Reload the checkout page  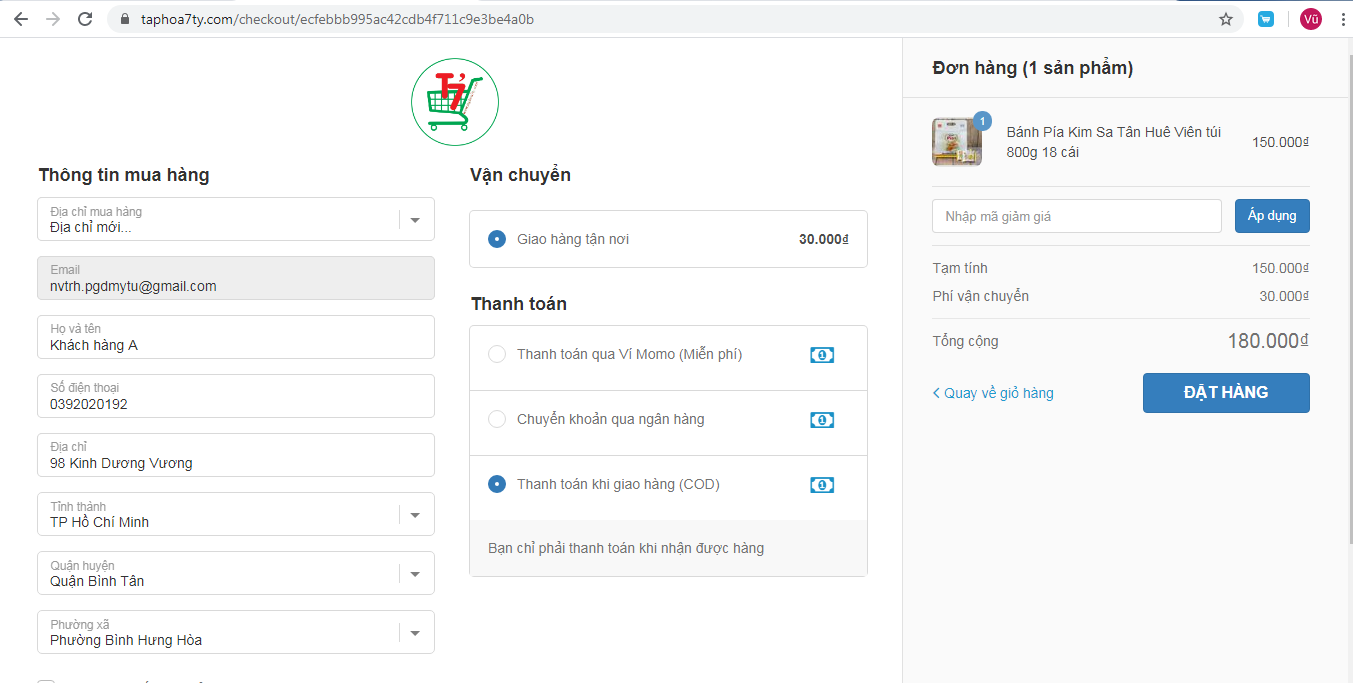(85, 19)
